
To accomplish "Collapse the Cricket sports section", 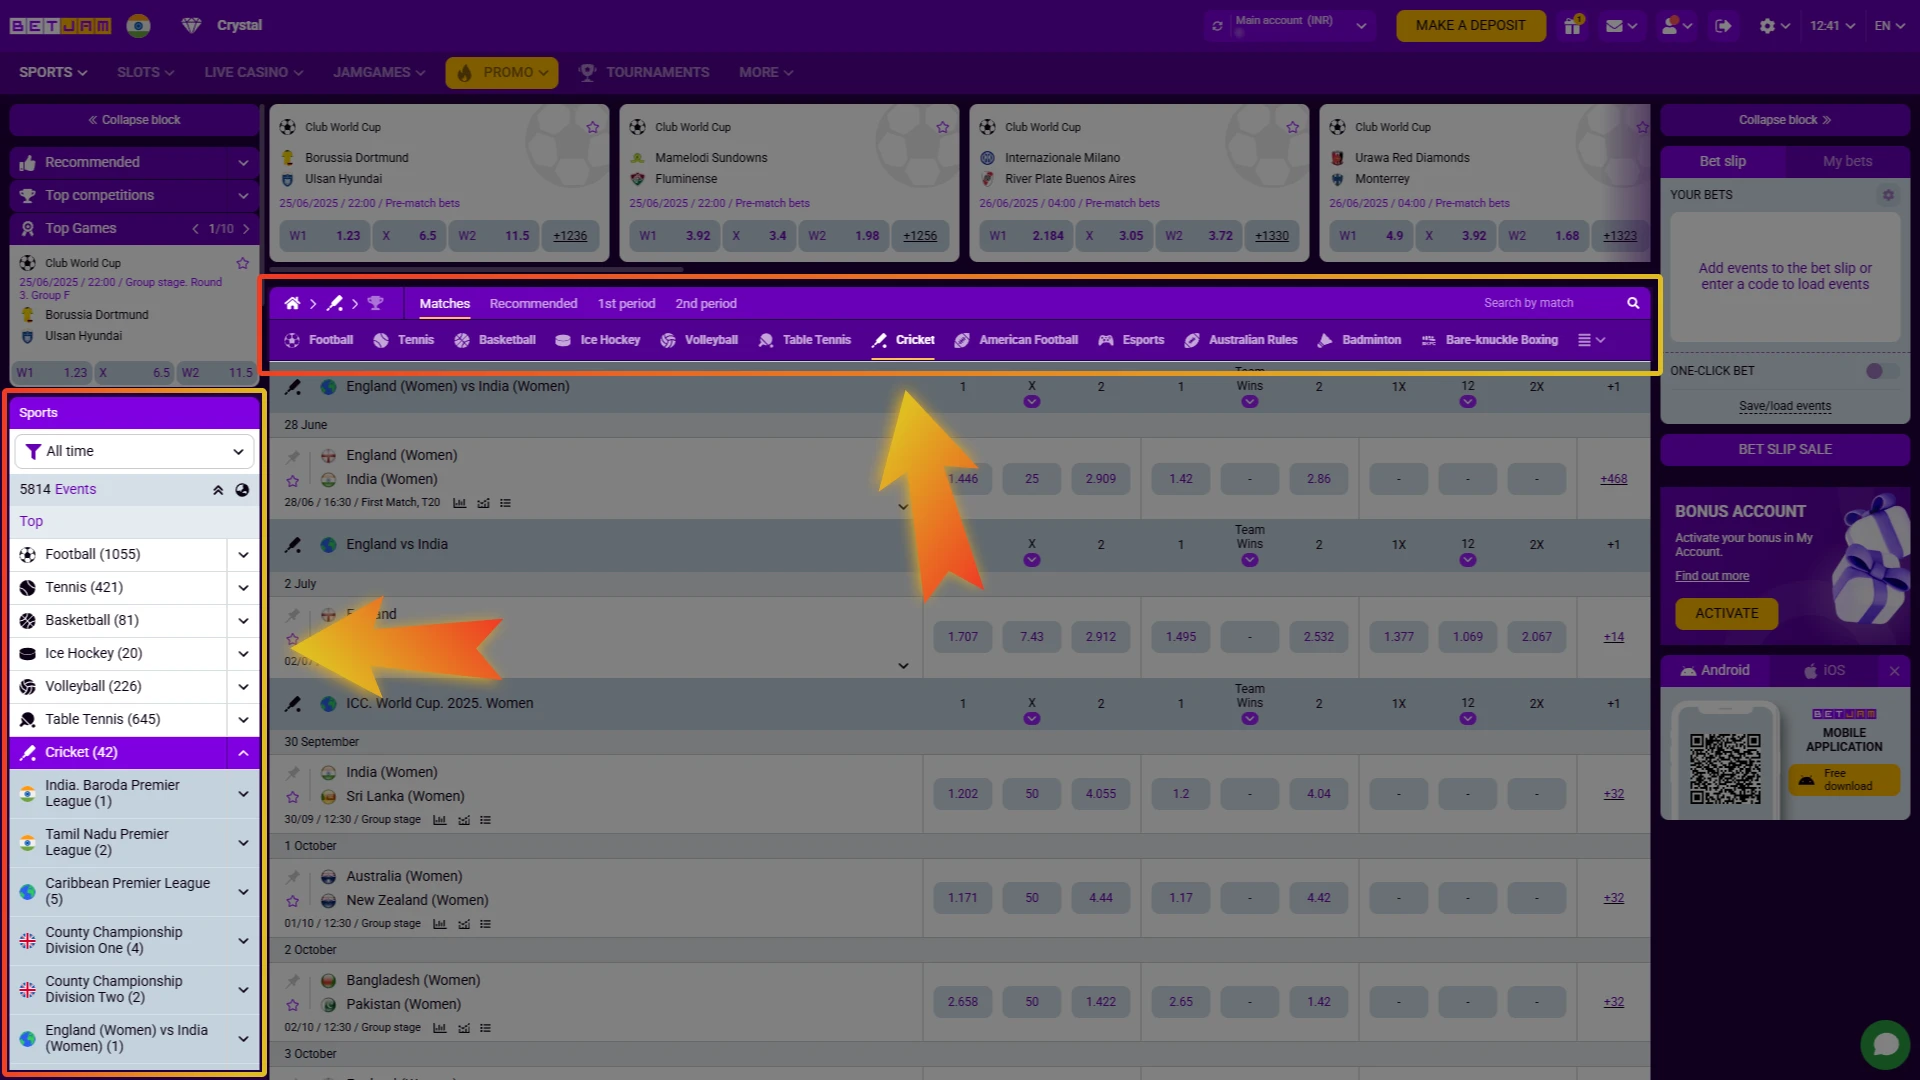I will pyautogui.click(x=243, y=752).
